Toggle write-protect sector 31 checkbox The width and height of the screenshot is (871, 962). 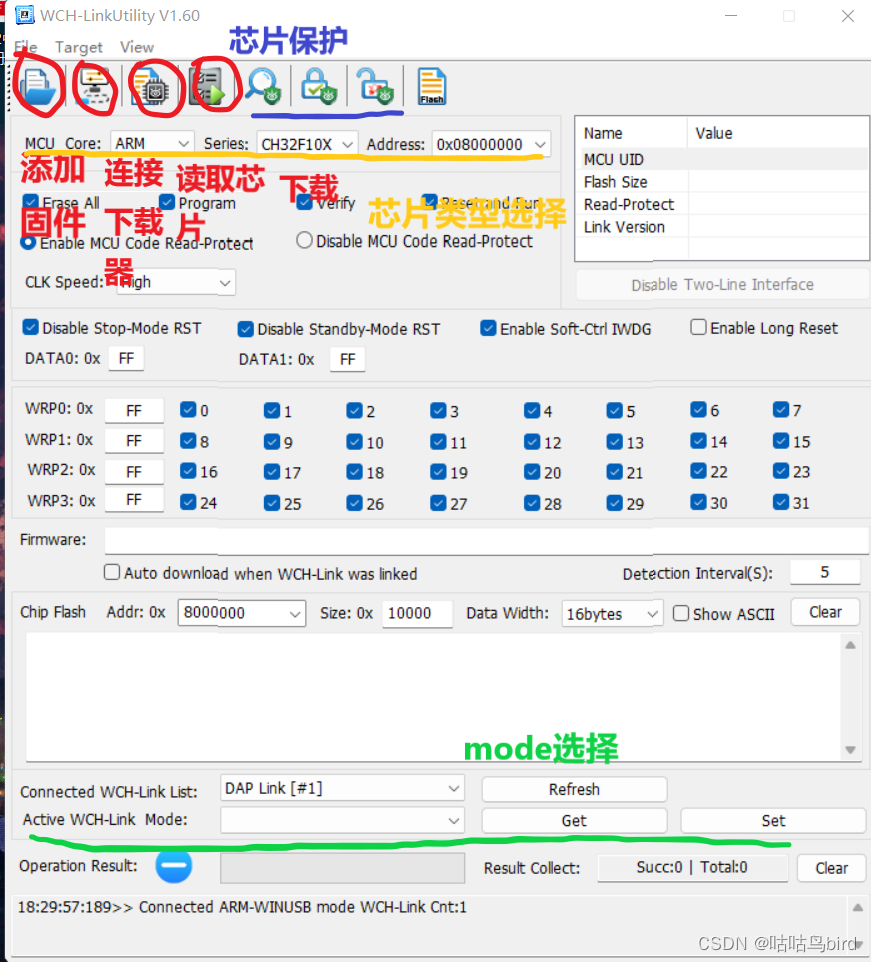[781, 502]
